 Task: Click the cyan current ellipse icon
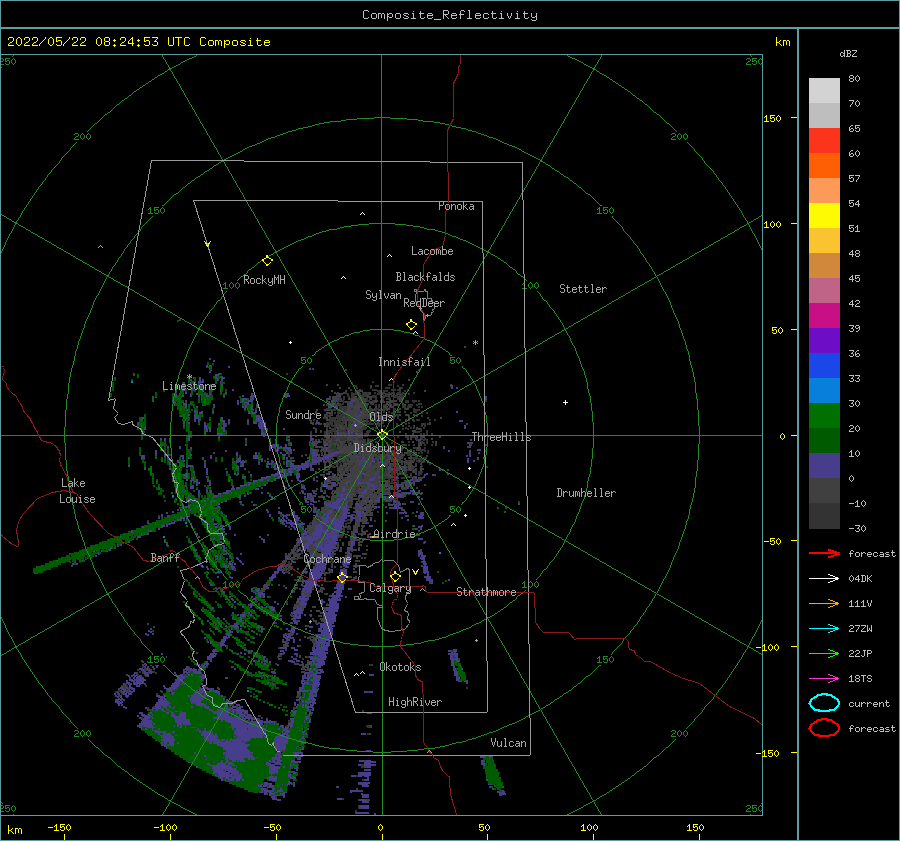click(x=824, y=703)
